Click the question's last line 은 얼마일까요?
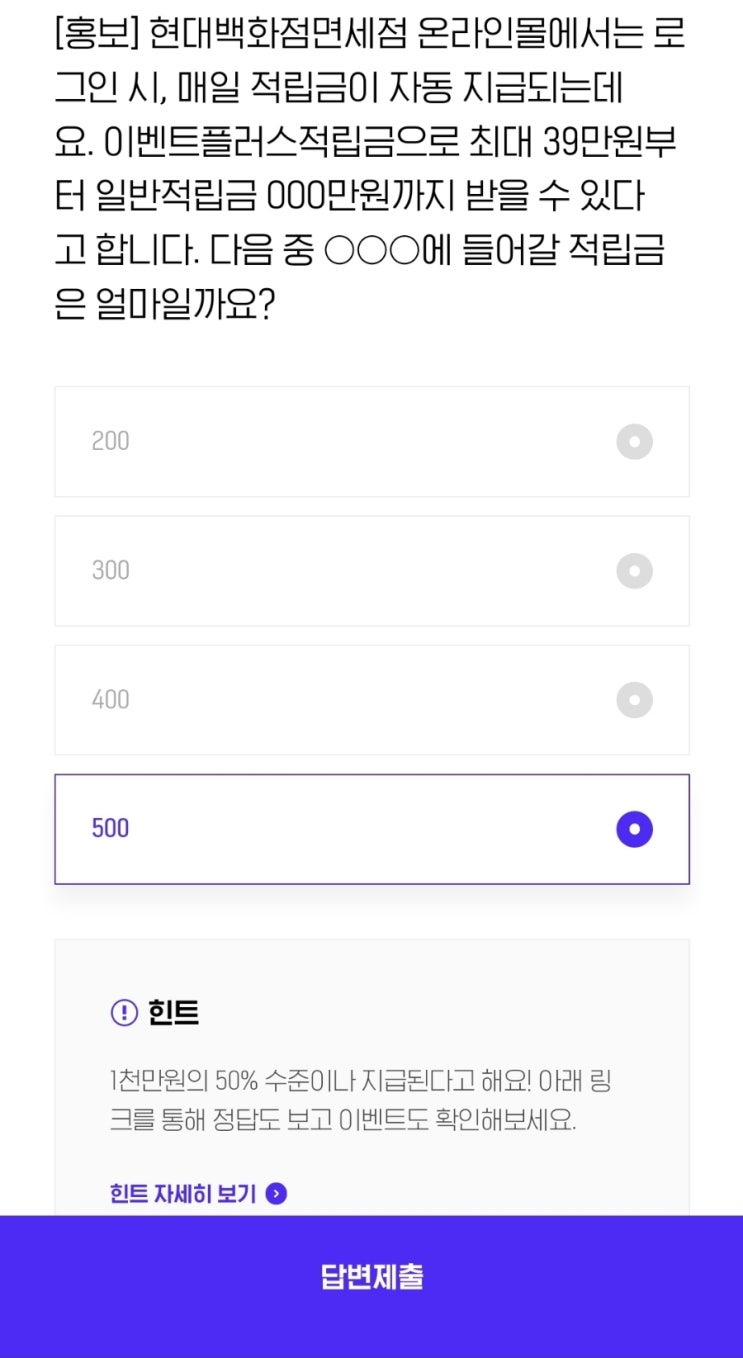The width and height of the screenshot is (743, 1358). 165,305
